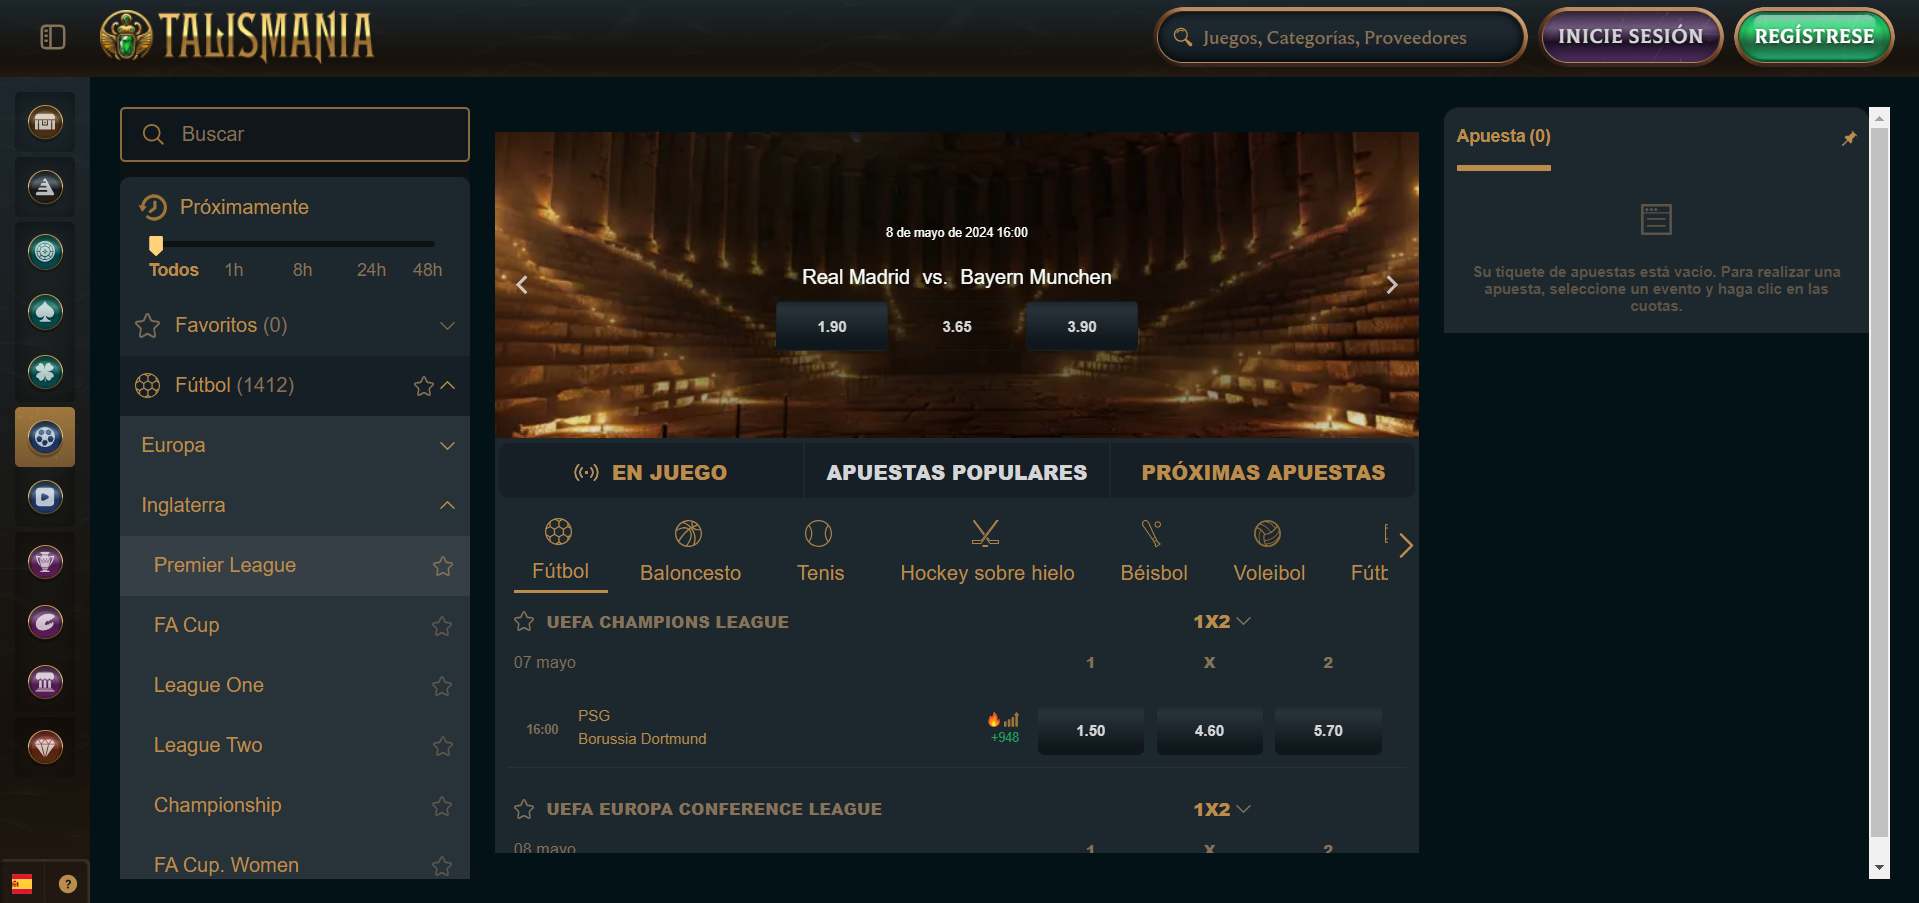Switch to the Apuestas Populares tab

point(956,472)
